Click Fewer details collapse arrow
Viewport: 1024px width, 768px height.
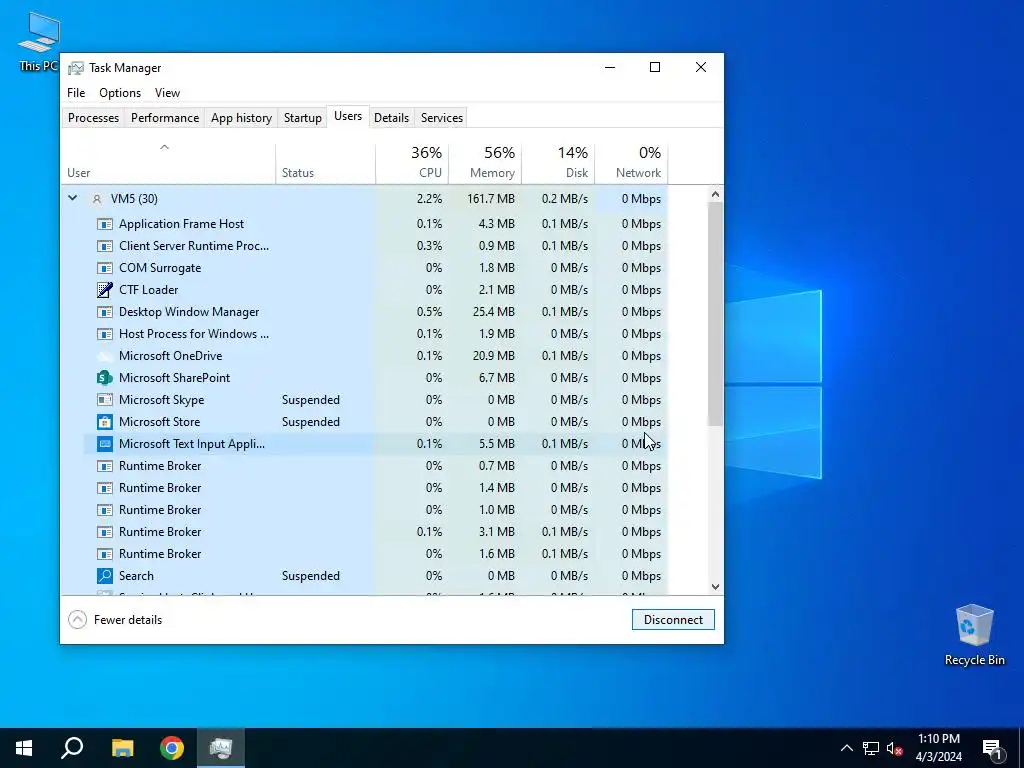(77, 620)
